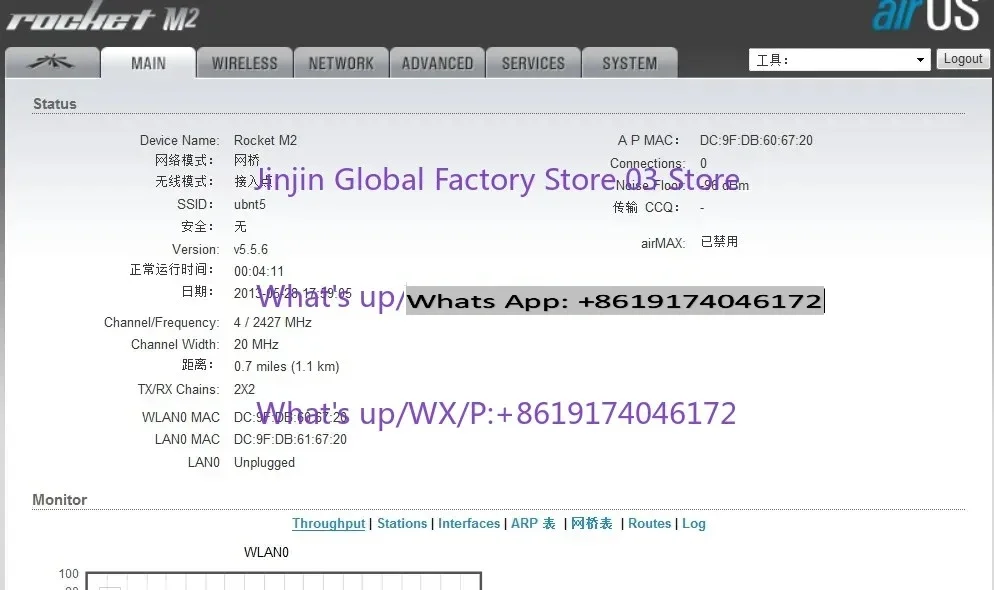This screenshot has width=994, height=590.
Task: Go to the ADVANCED tab
Action: pyautogui.click(x=437, y=63)
